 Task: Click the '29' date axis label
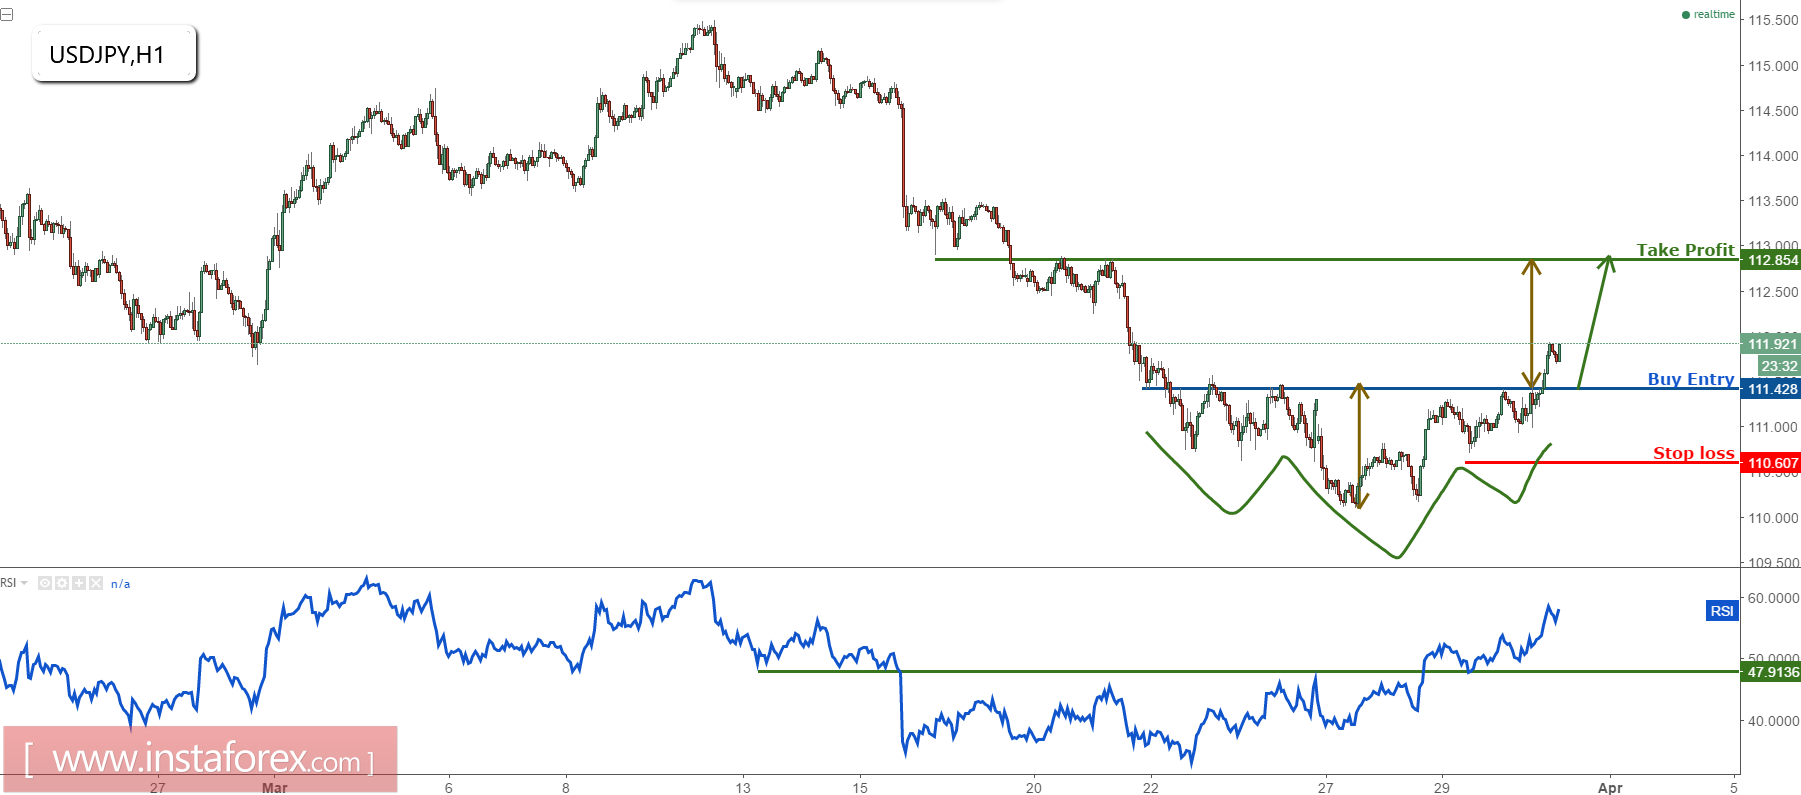1442,788
